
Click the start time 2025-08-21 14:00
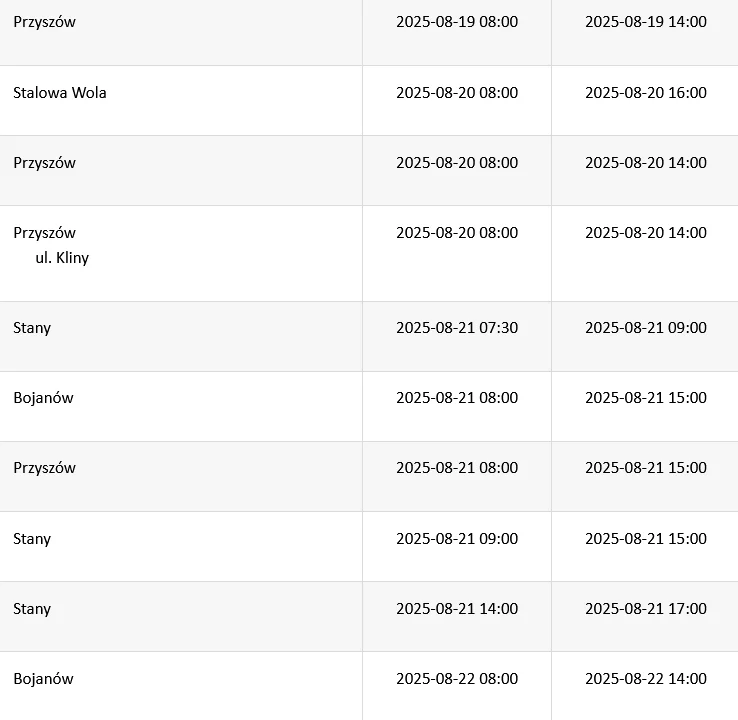click(x=457, y=608)
